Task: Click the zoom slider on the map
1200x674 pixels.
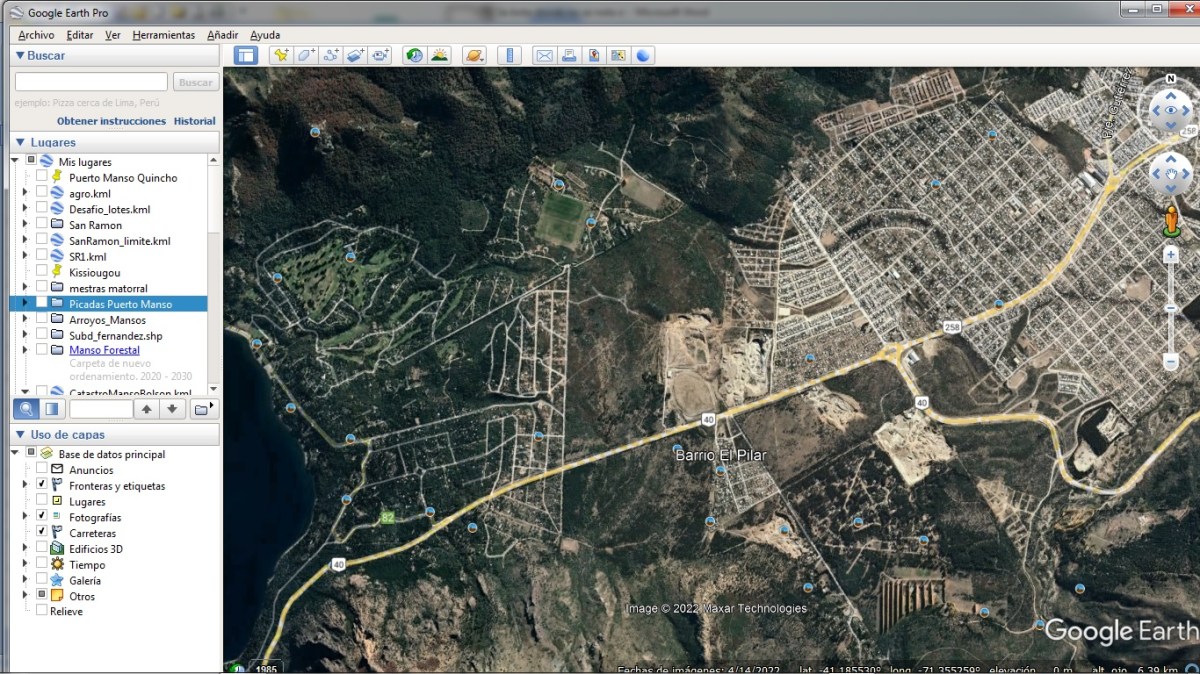Action: pyautogui.click(x=1170, y=308)
